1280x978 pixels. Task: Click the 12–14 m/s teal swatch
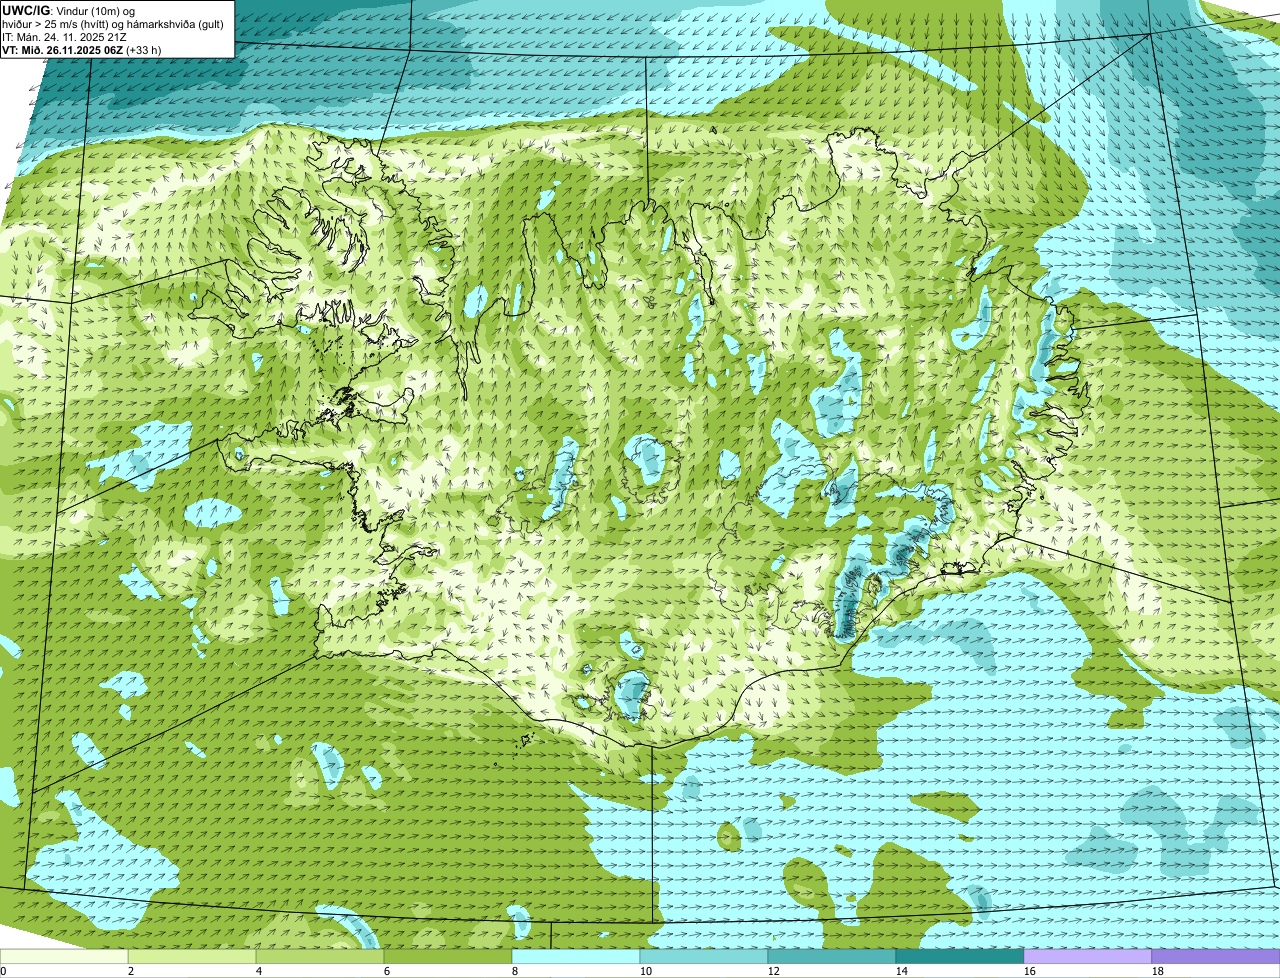(x=832, y=956)
